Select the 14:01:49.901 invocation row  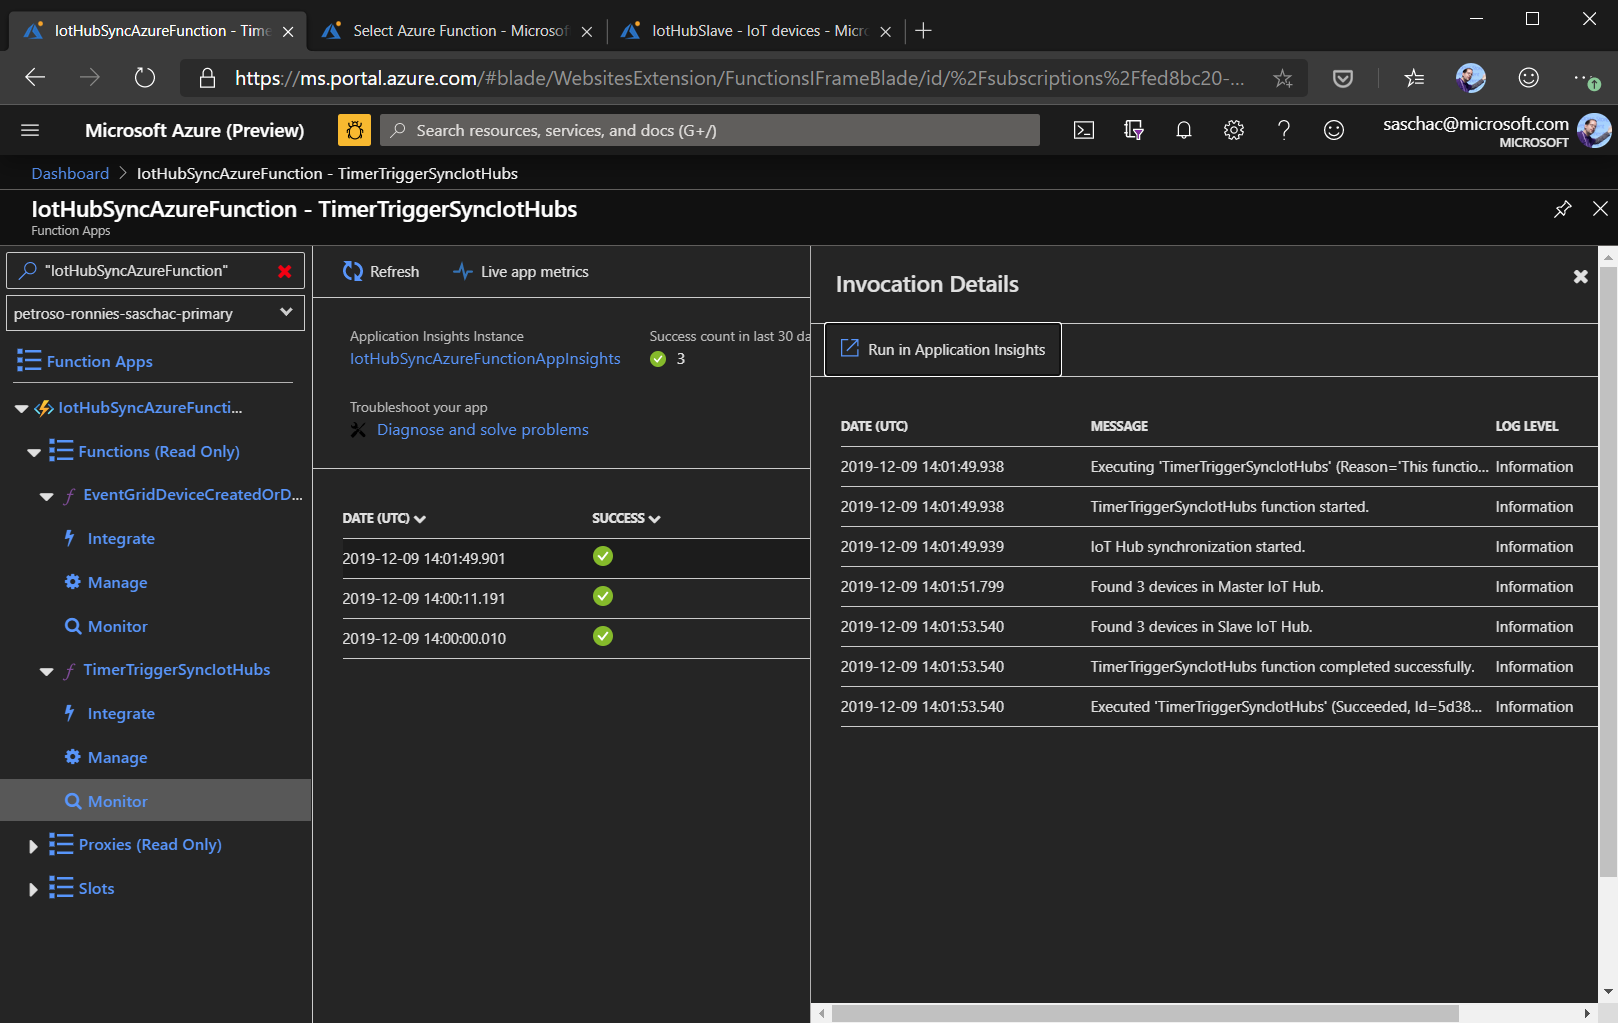click(x=576, y=558)
